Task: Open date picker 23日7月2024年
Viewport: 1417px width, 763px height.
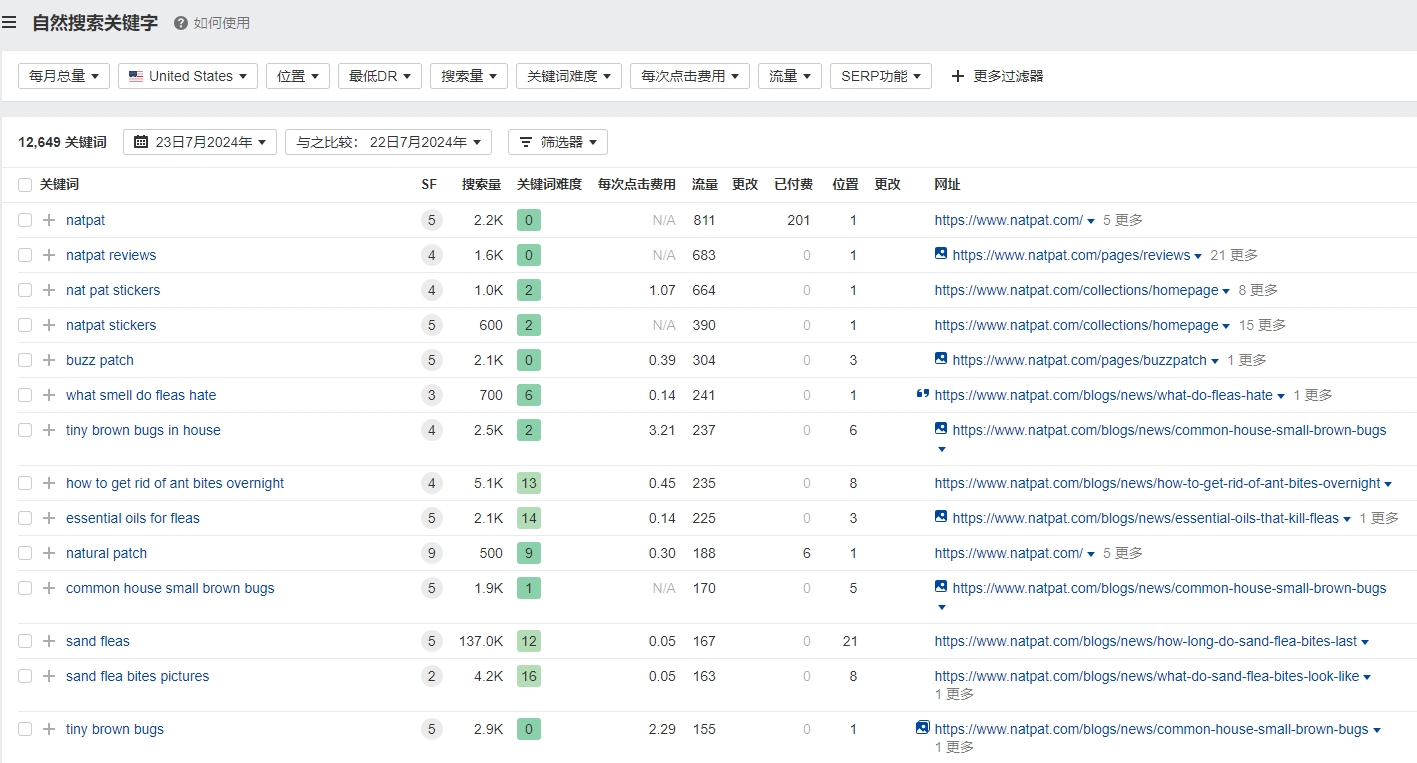Action: point(200,142)
